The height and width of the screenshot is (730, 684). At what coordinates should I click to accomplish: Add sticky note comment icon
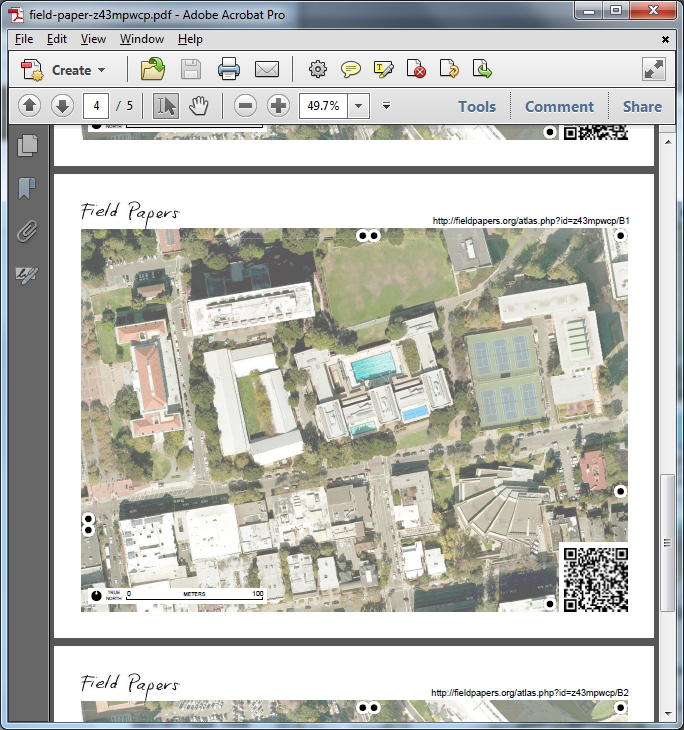click(351, 69)
